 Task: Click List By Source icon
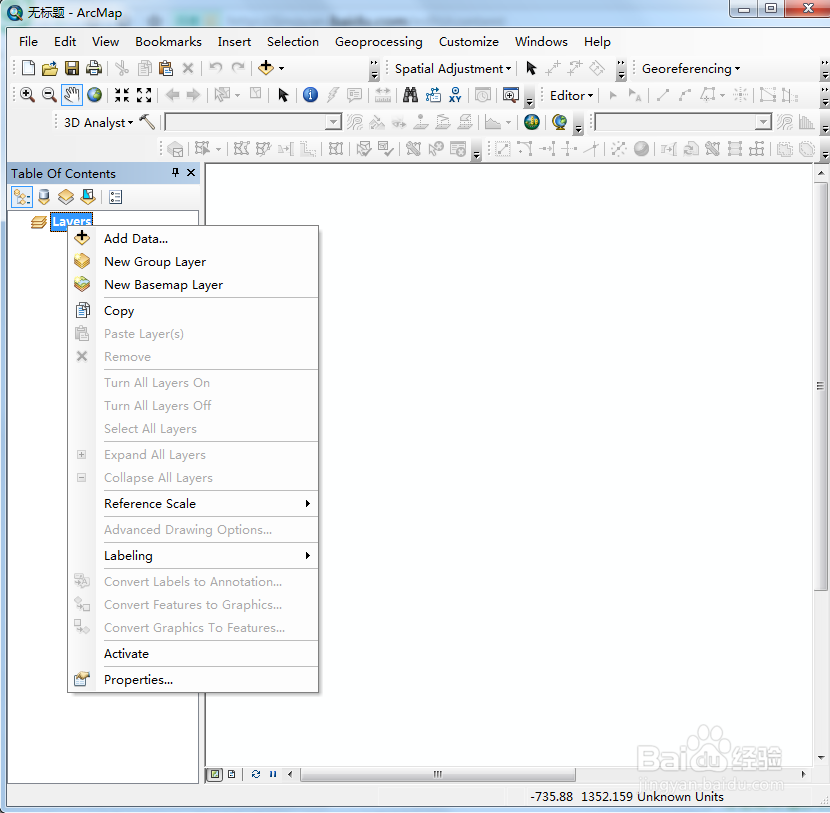click(44, 197)
